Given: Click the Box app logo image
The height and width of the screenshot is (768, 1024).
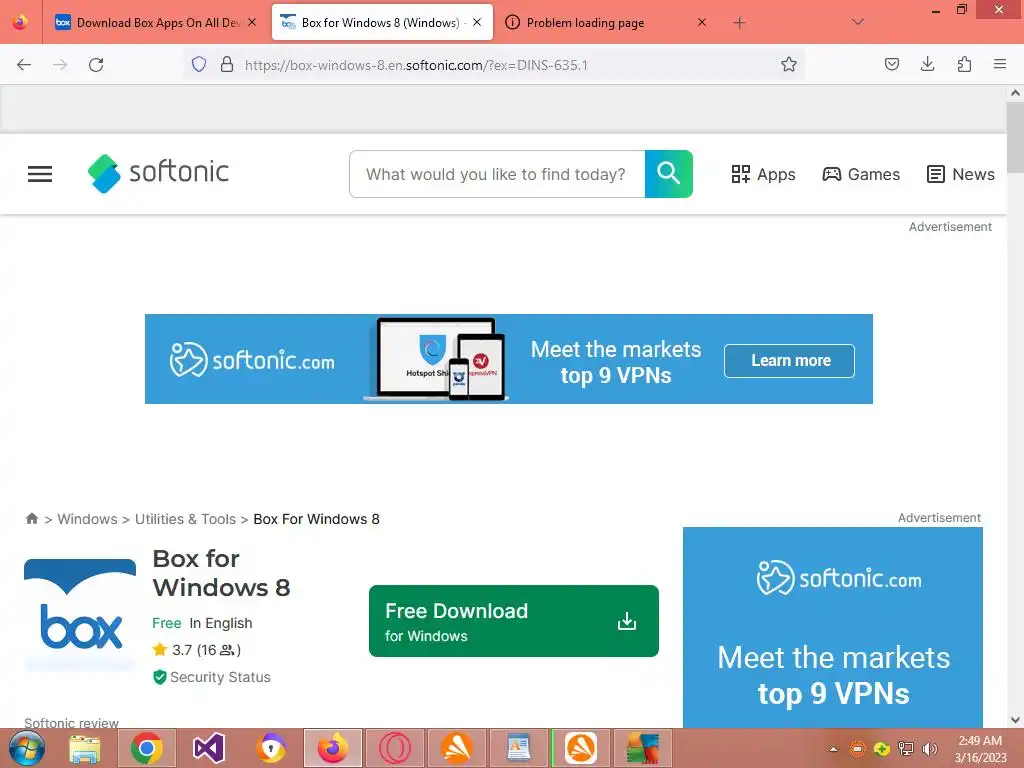Looking at the screenshot, I should pos(80,615).
